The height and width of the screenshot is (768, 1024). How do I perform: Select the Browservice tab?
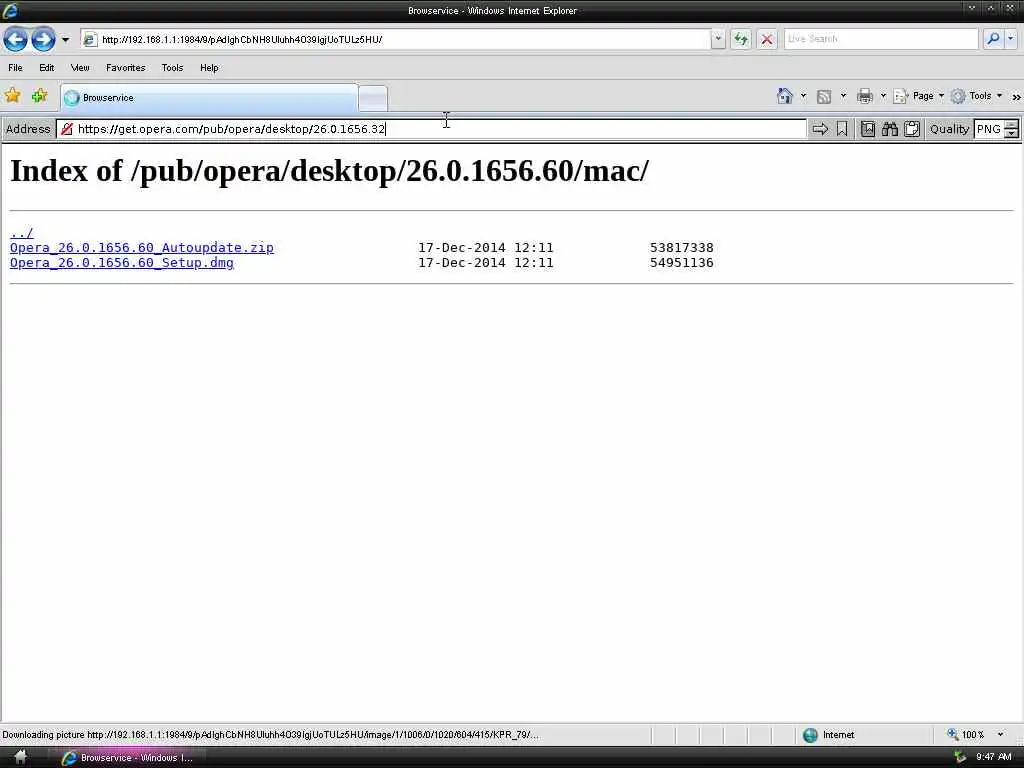[209, 97]
